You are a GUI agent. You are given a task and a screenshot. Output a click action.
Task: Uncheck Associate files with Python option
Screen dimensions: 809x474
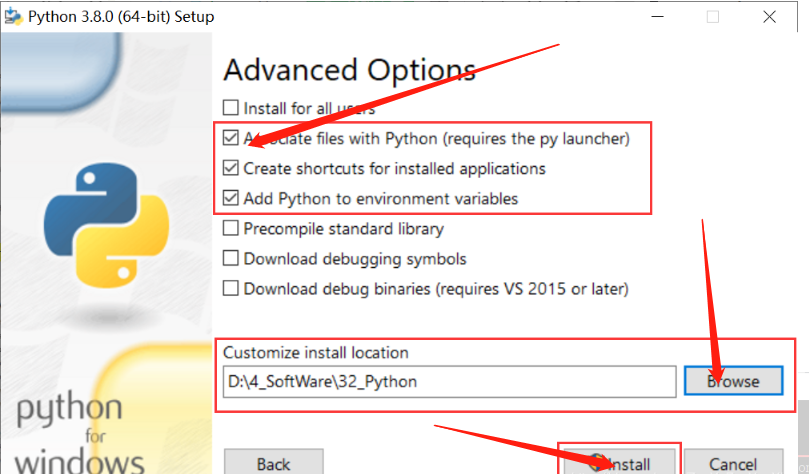coord(231,138)
